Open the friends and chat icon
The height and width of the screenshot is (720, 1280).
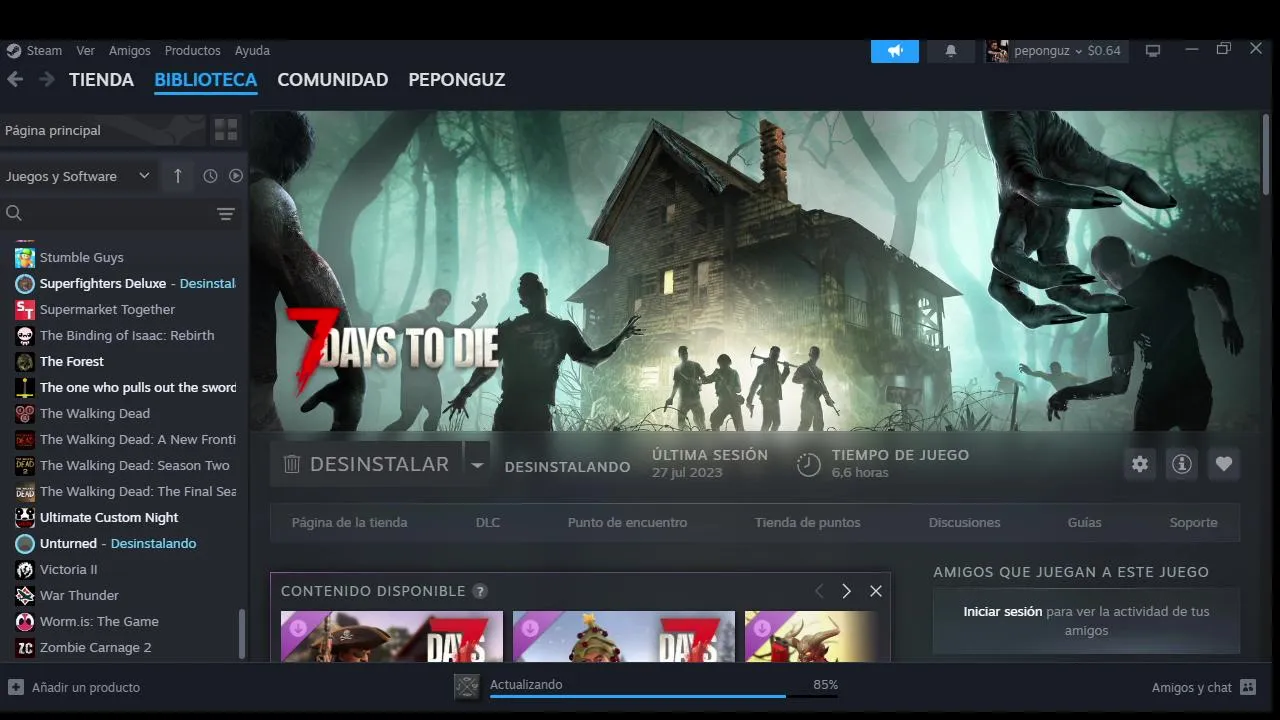click(1248, 687)
